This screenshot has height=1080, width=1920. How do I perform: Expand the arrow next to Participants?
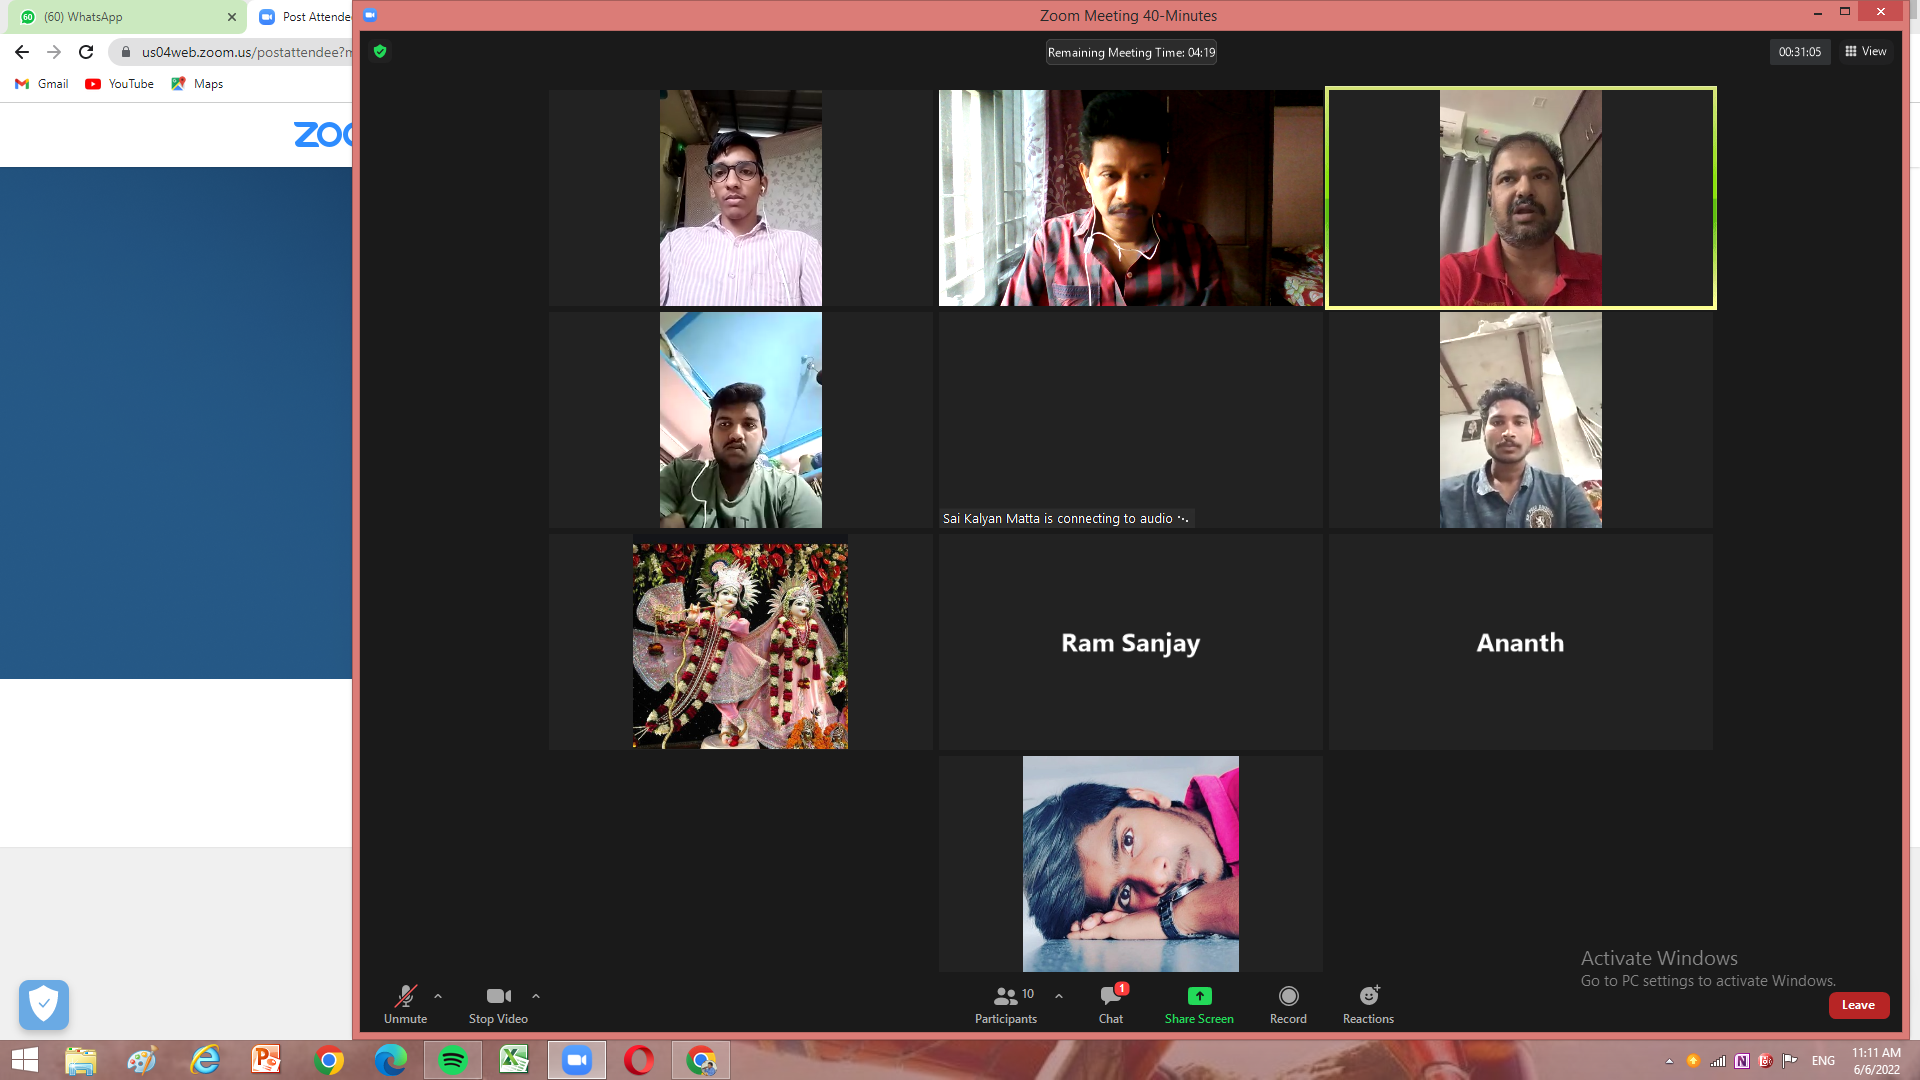1059,996
